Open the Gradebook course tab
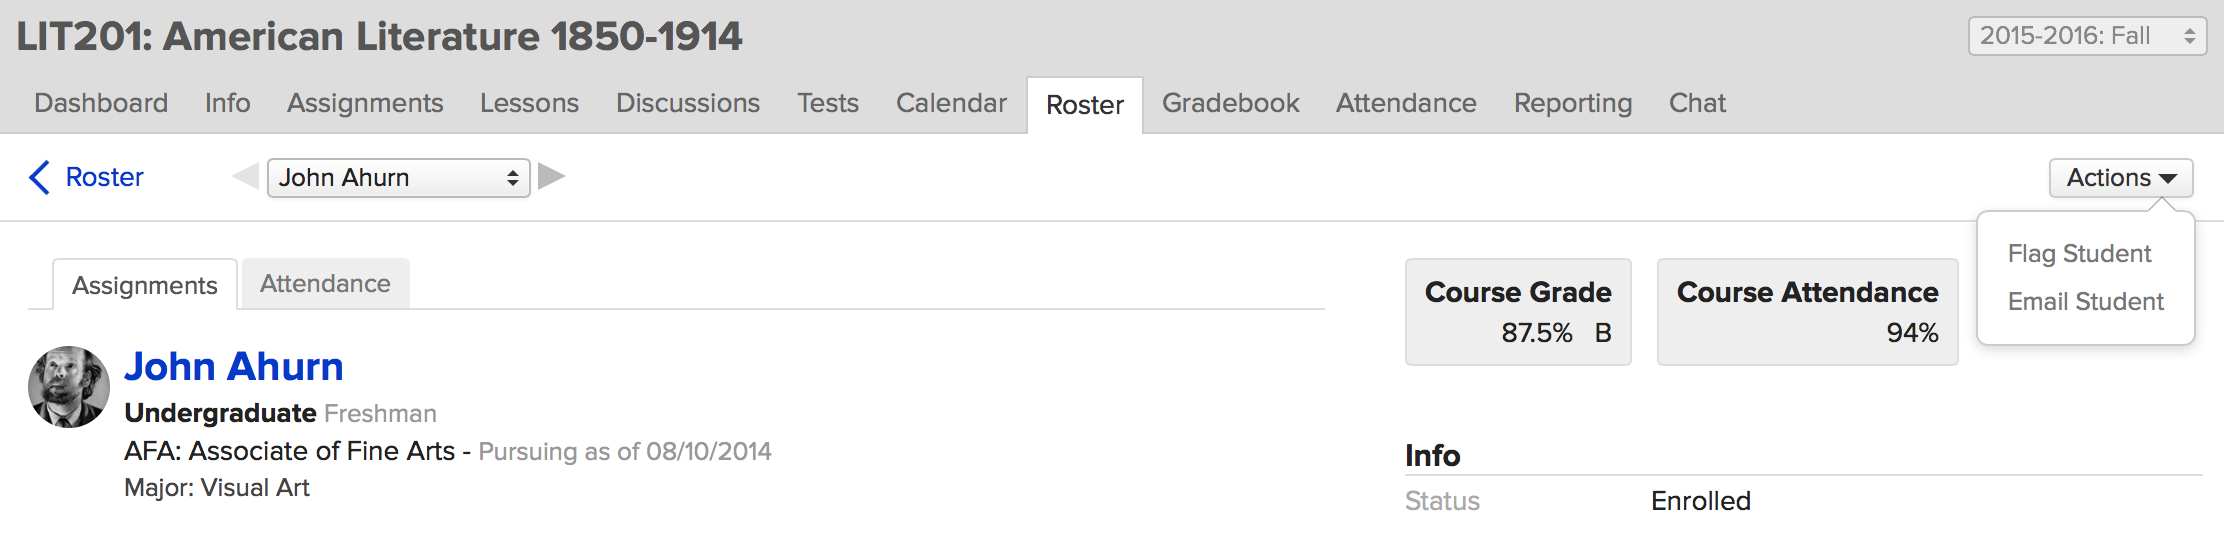Viewport: 2224px width, 536px height. (x=1230, y=103)
